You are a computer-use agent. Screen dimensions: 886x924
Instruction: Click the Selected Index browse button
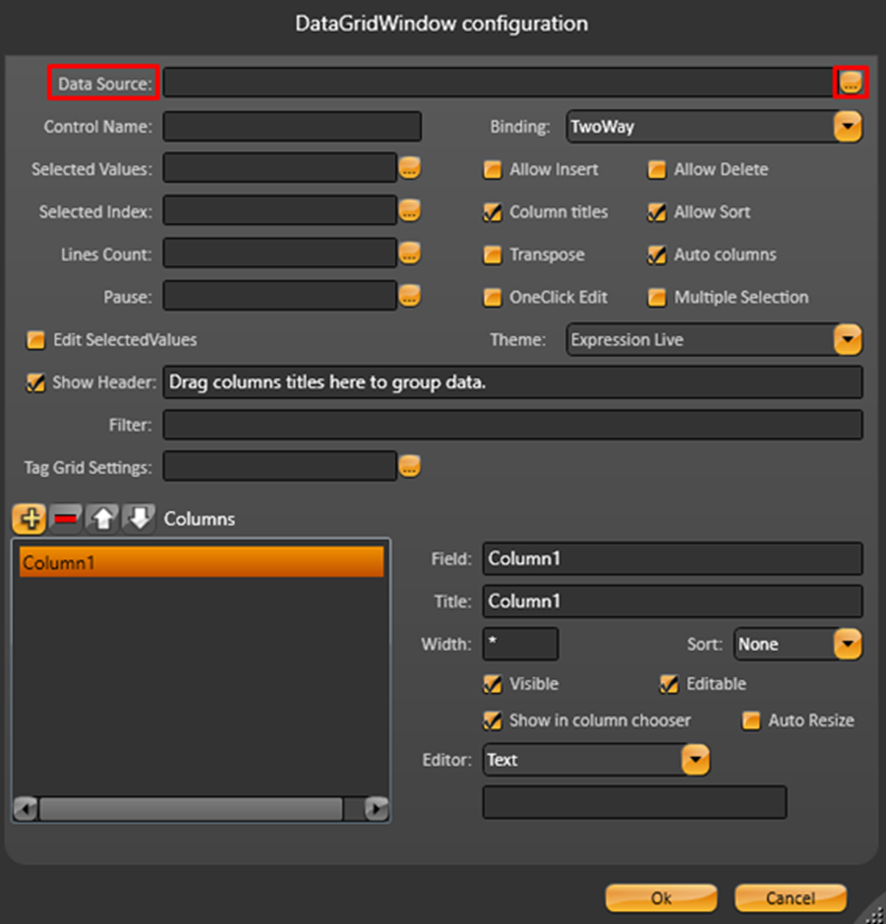coord(410,211)
